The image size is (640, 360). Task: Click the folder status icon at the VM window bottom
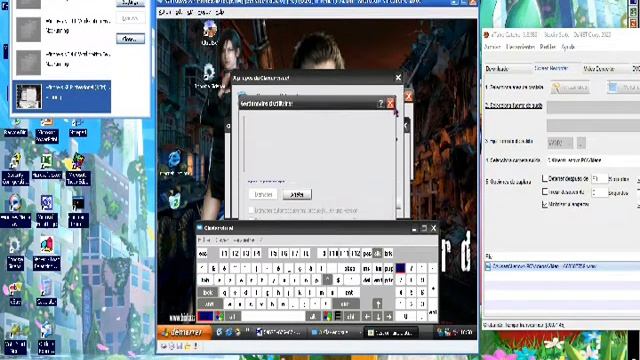pos(187,346)
